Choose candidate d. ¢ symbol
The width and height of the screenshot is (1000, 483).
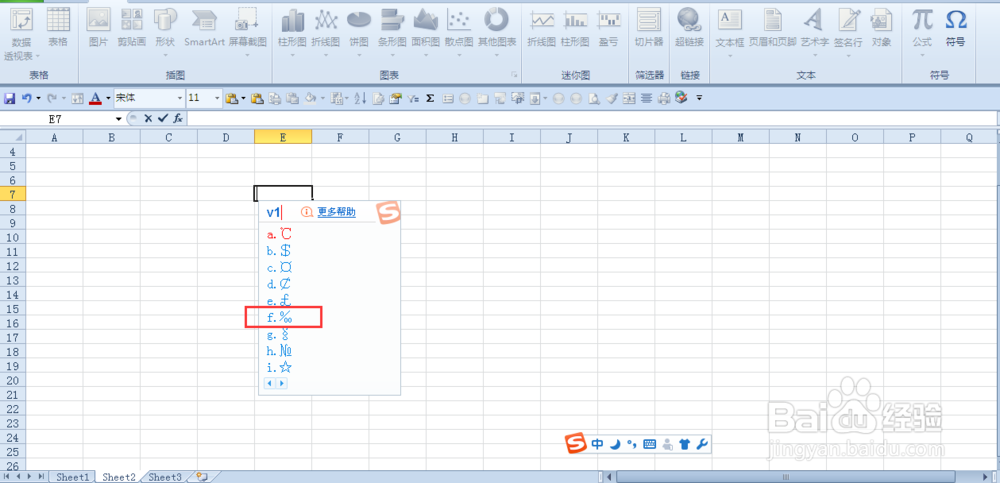tap(279, 284)
